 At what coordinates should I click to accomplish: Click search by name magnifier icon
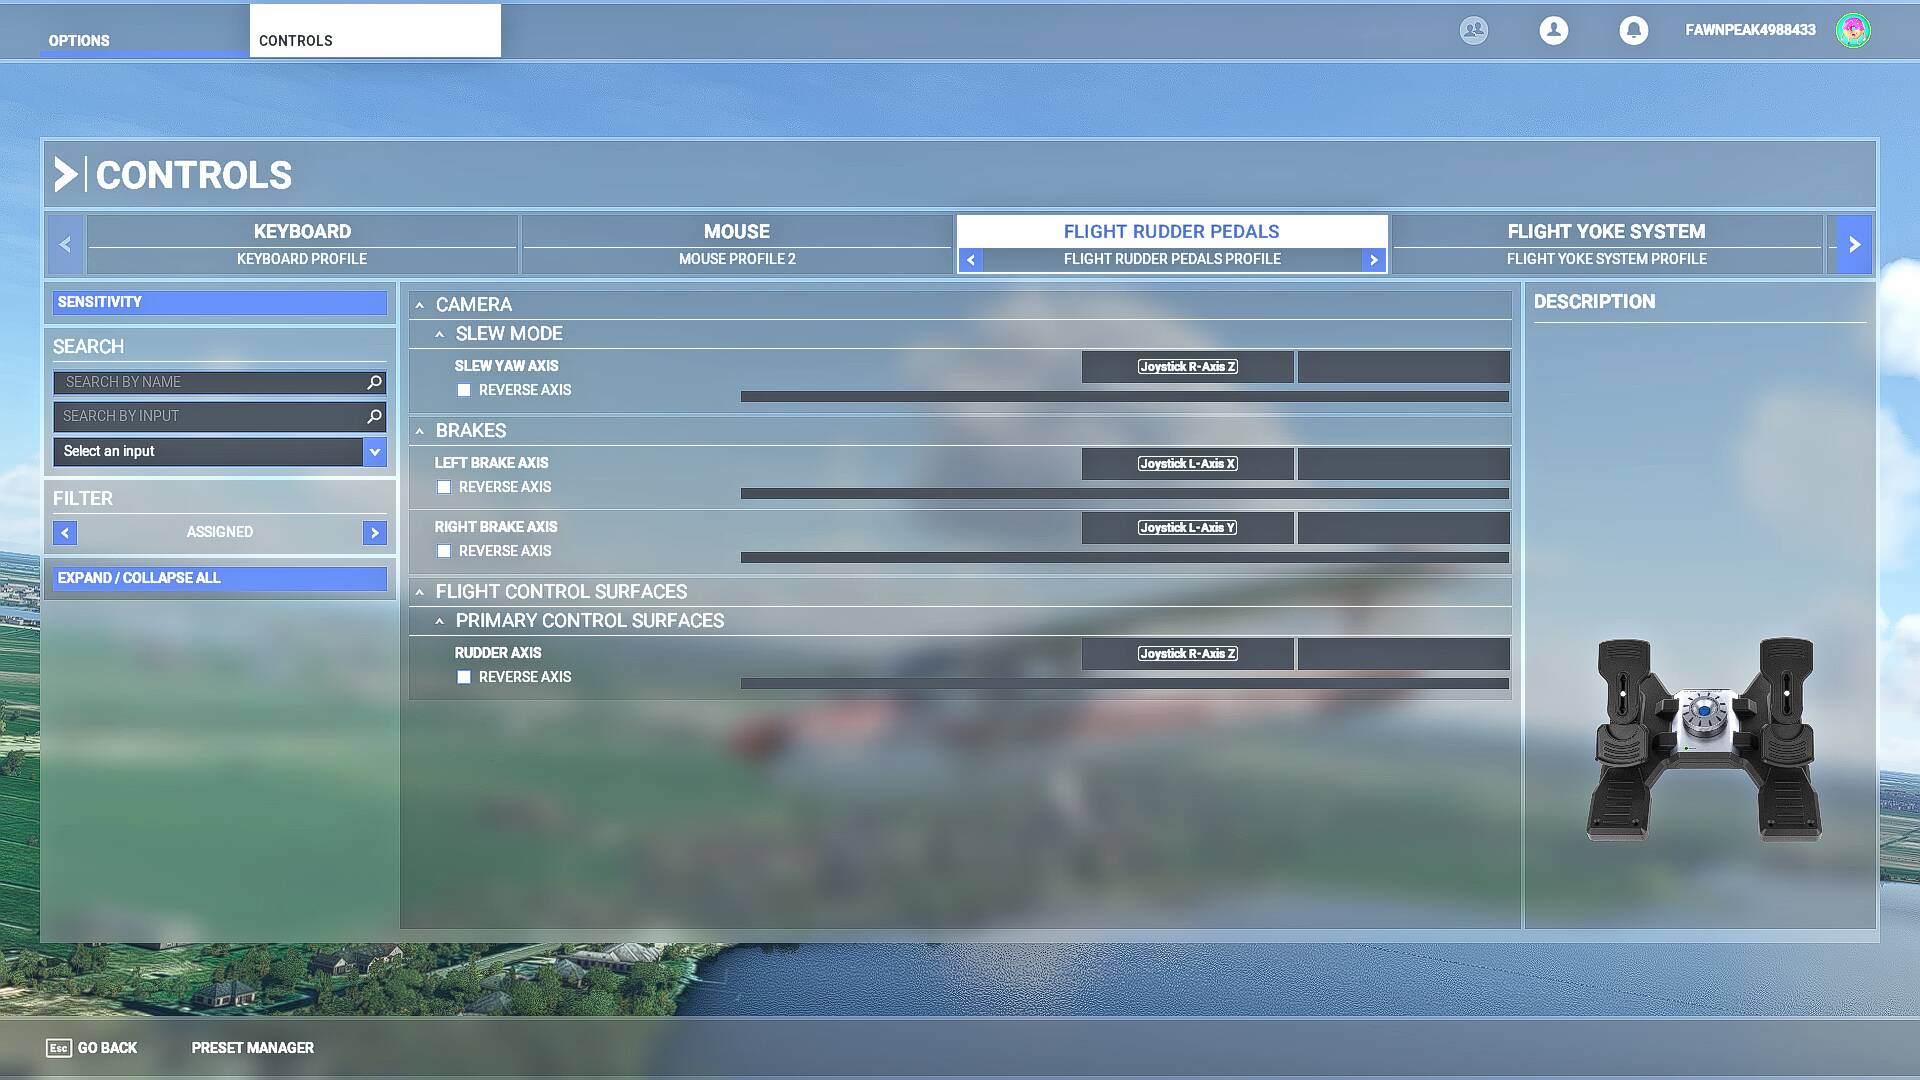374,382
